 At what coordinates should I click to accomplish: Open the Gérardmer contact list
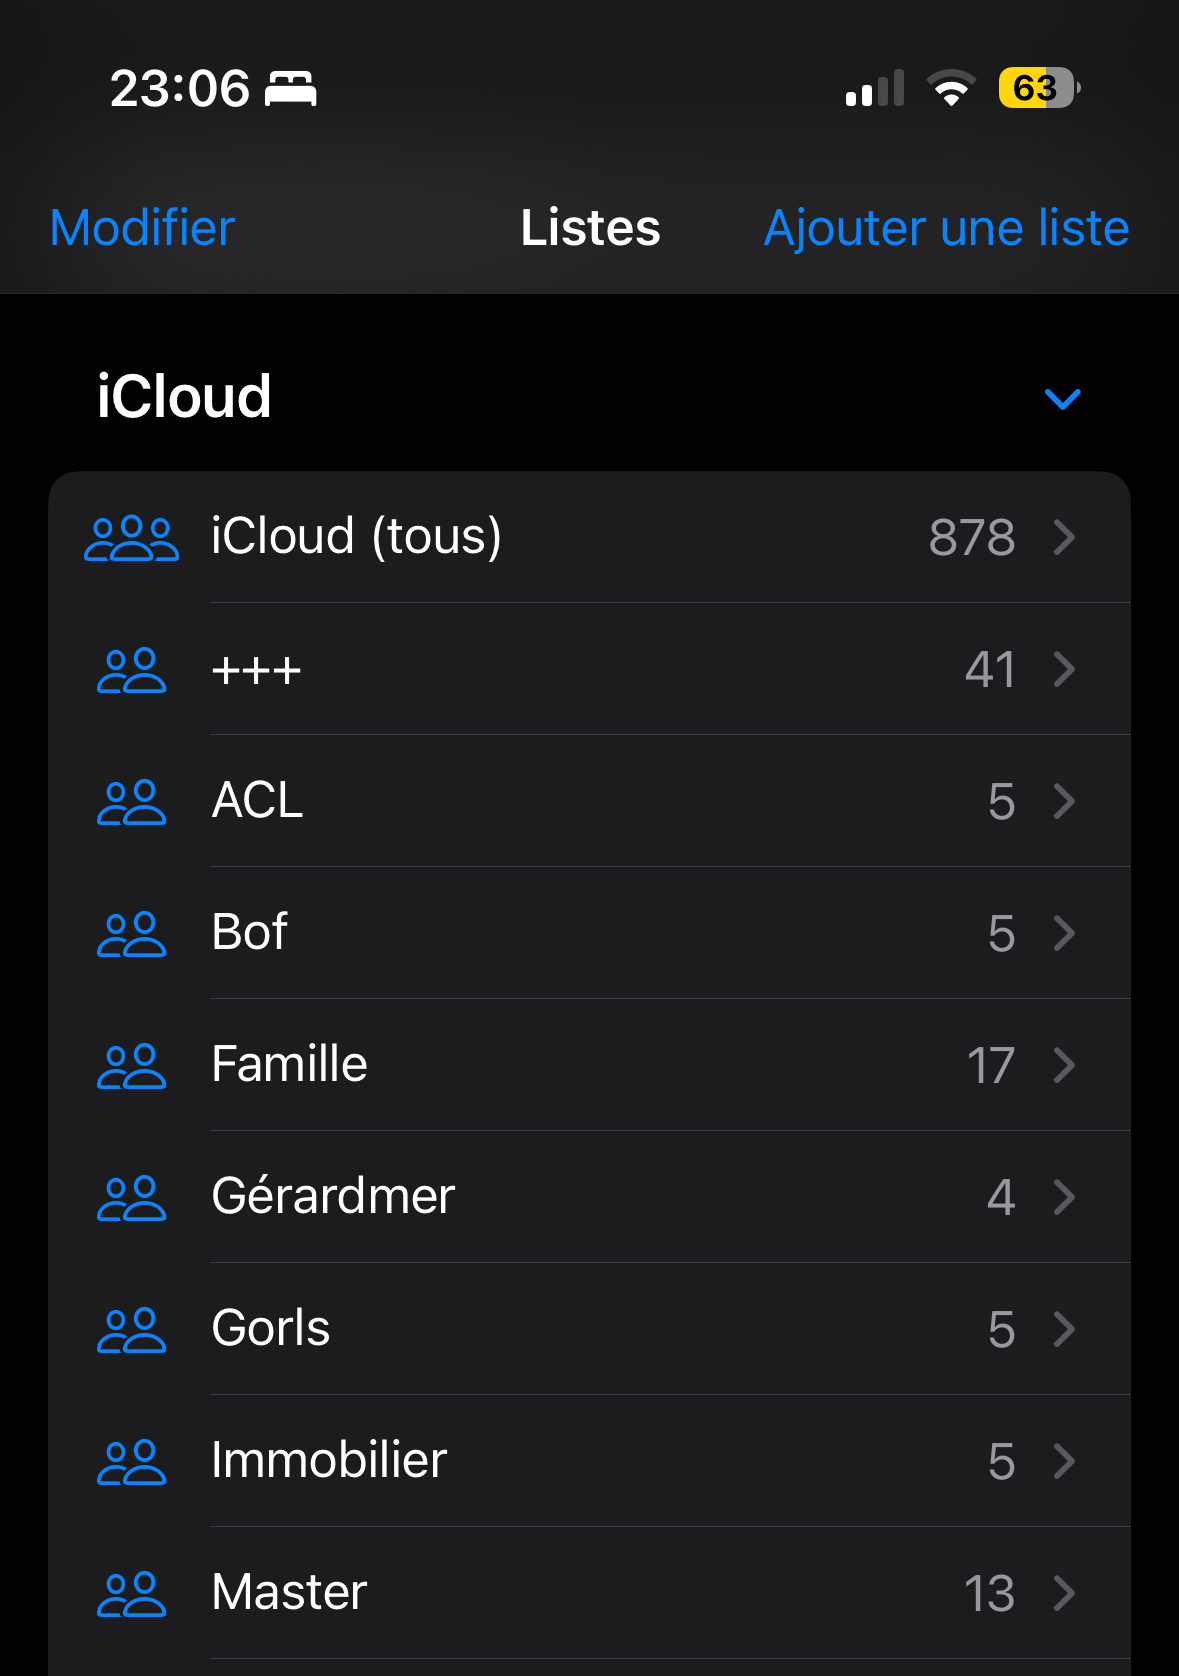tap(333, 1197)
